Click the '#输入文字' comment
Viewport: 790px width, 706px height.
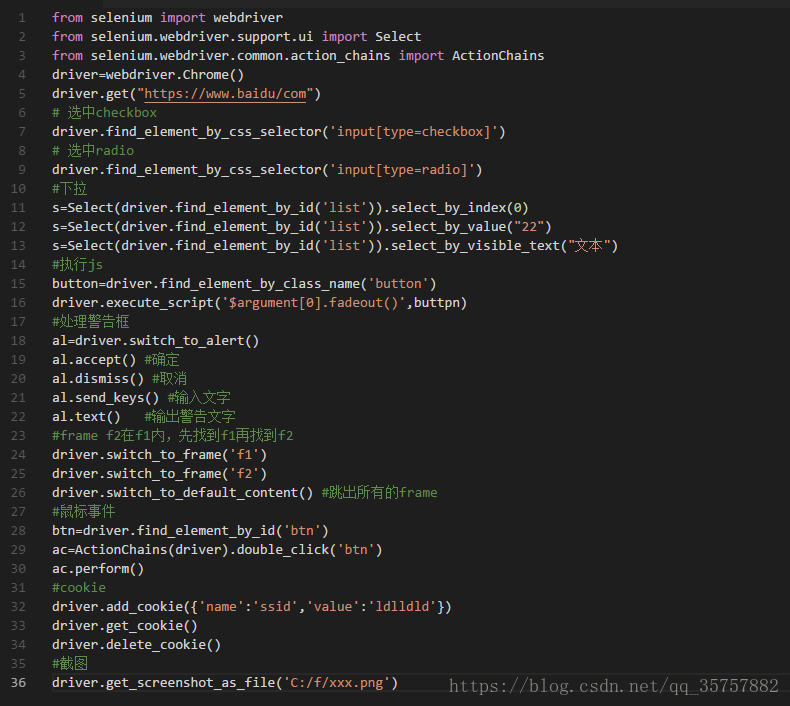199,398
